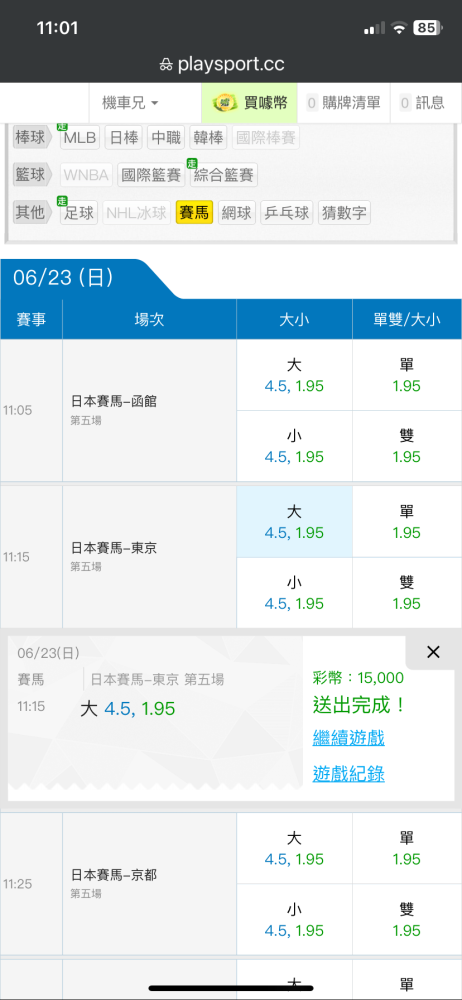This screenshot has height=1000, width=462.
Task: Select the 日棒 league tag
Action: [124, 138]
